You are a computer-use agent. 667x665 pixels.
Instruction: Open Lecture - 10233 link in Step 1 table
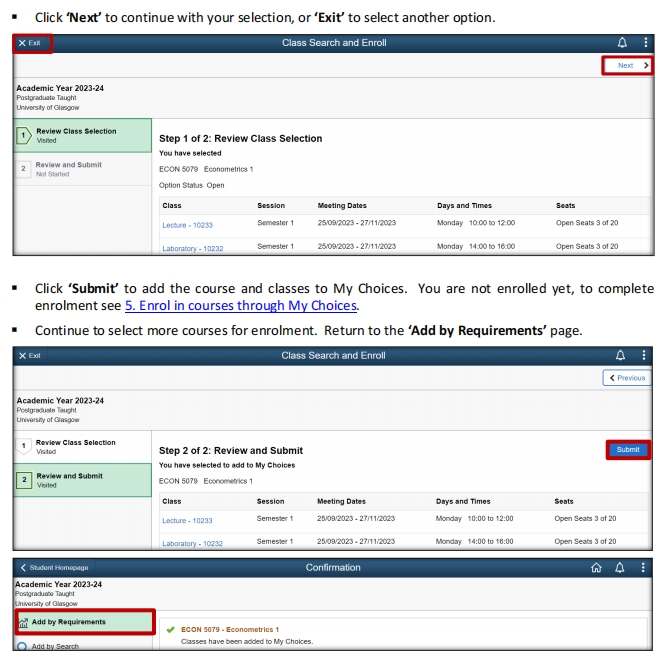(187, 225)
